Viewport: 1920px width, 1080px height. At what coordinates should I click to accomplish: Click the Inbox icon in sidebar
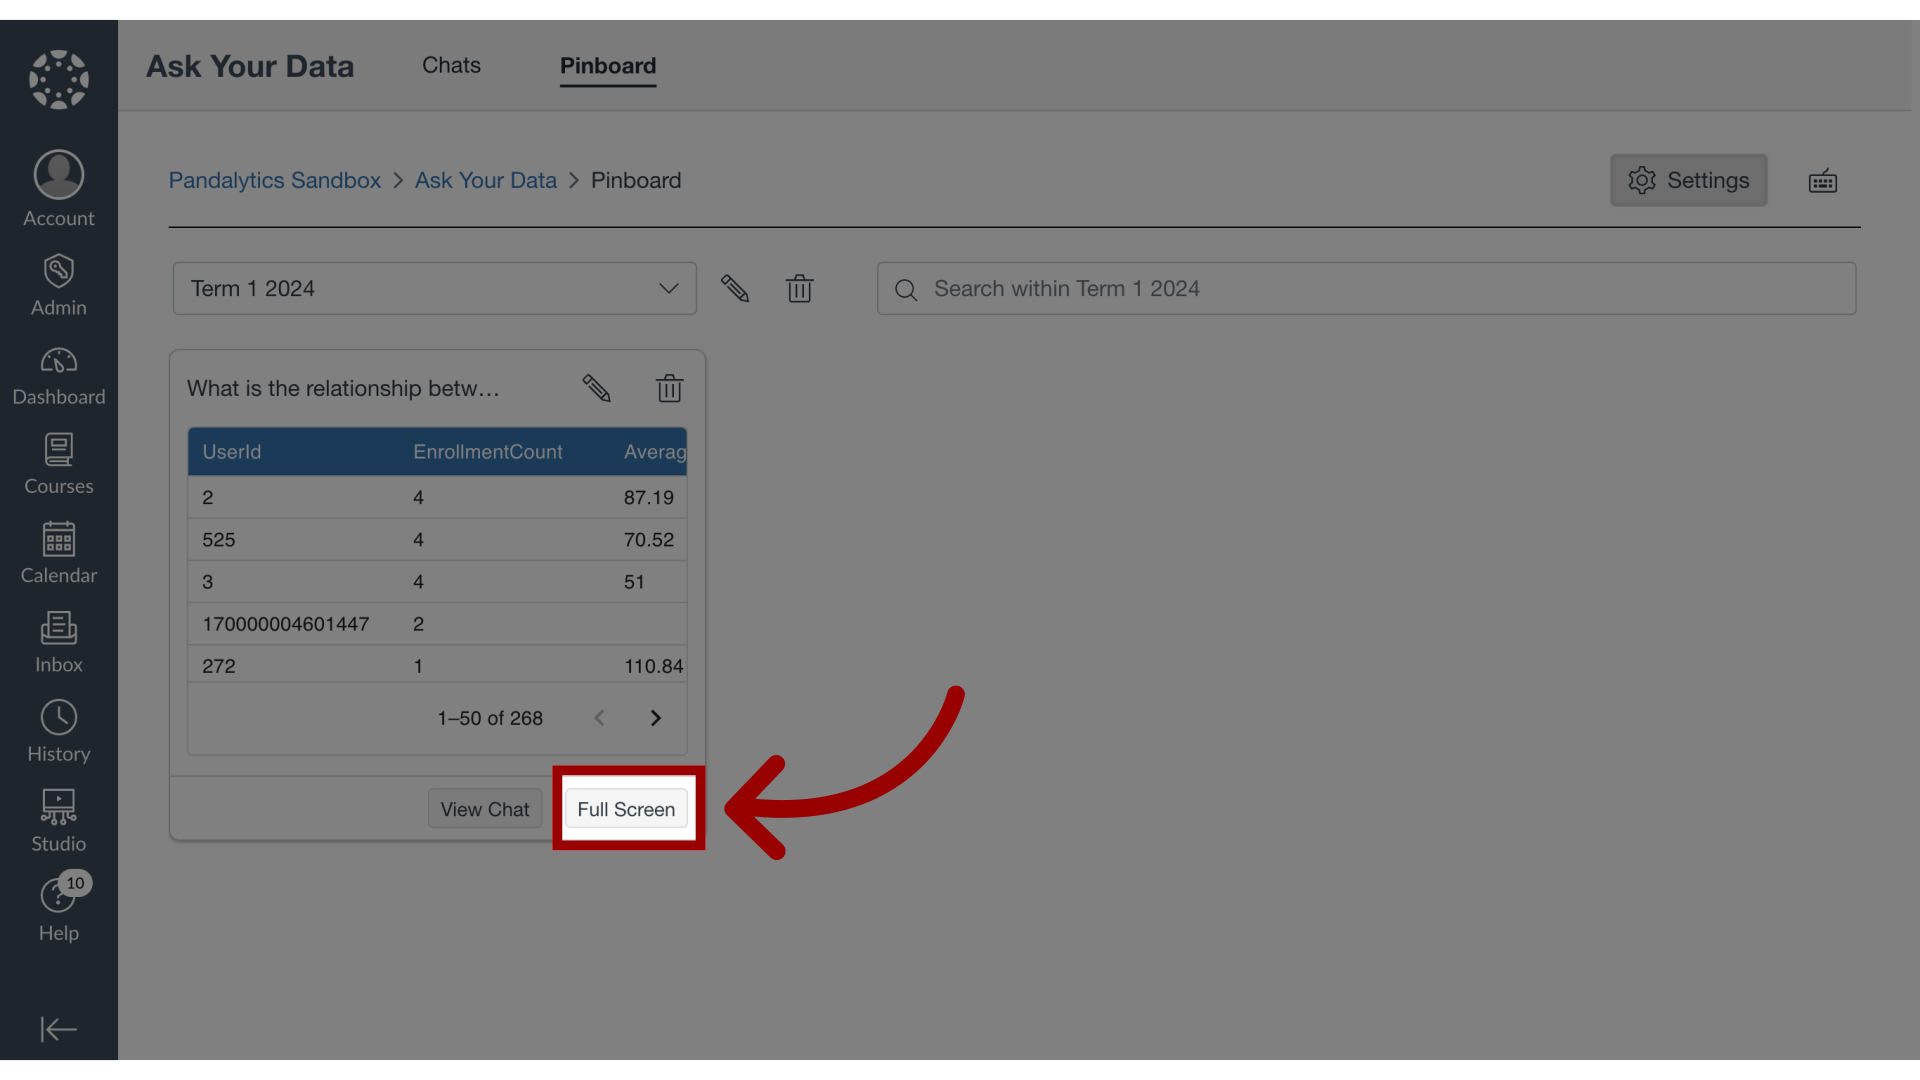click(x=58, y=638)
